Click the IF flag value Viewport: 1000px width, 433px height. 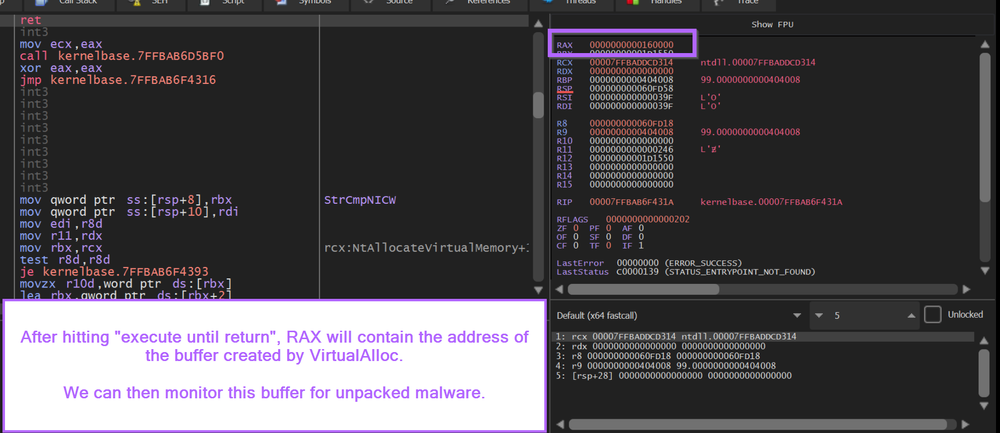click(641, 246)
